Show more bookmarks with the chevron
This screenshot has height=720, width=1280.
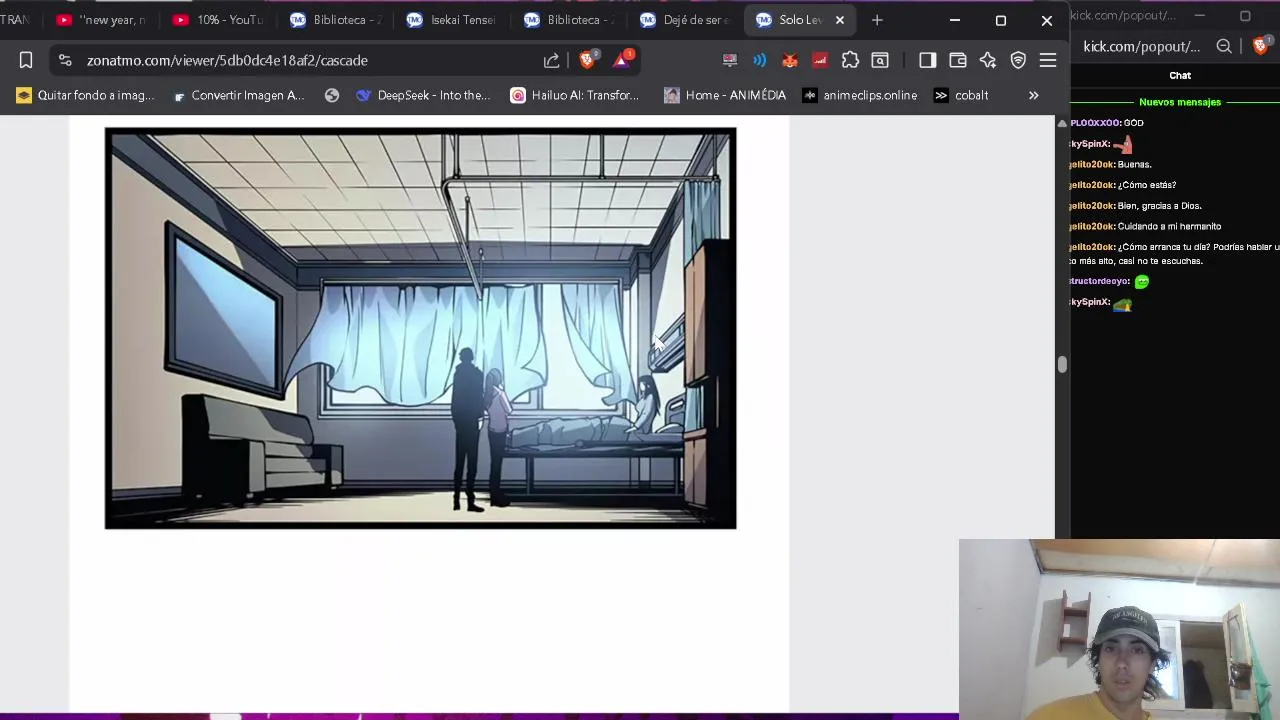[x=1034, y=95]
